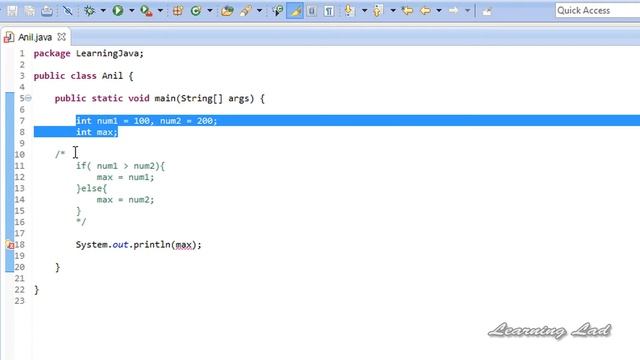Select the Anil.java editor tab

(x=35, y=37)
